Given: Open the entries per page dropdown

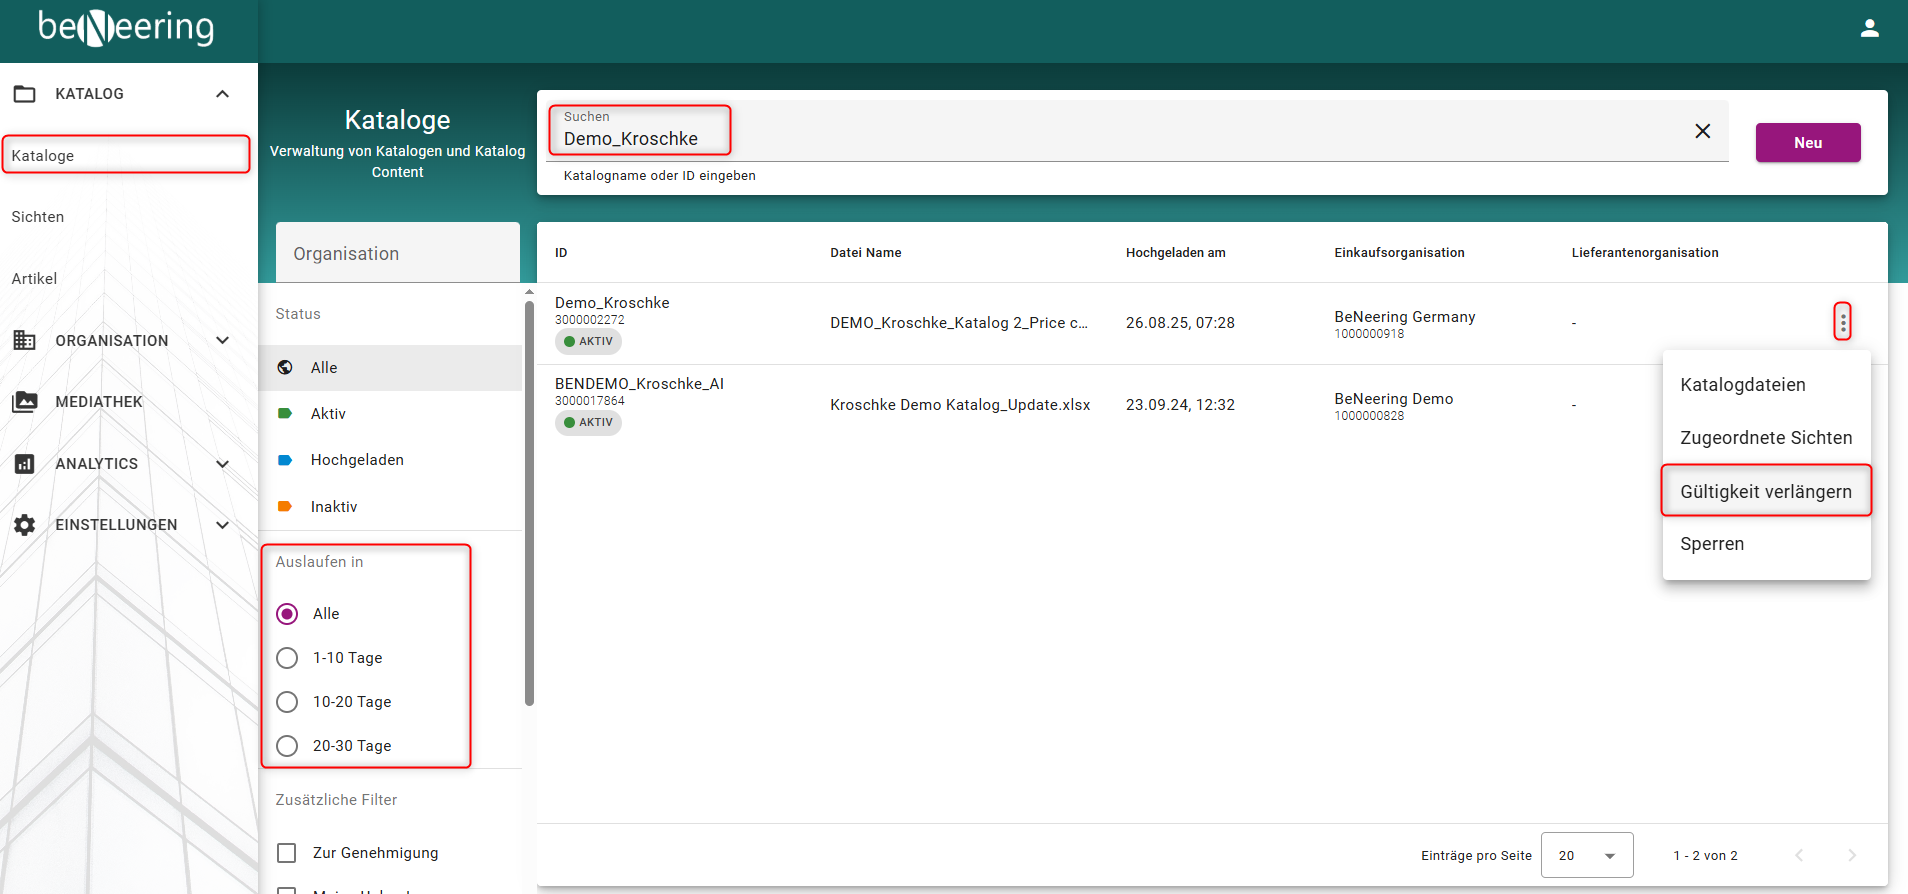Looking at the screenshot, I should point(1587,855).
